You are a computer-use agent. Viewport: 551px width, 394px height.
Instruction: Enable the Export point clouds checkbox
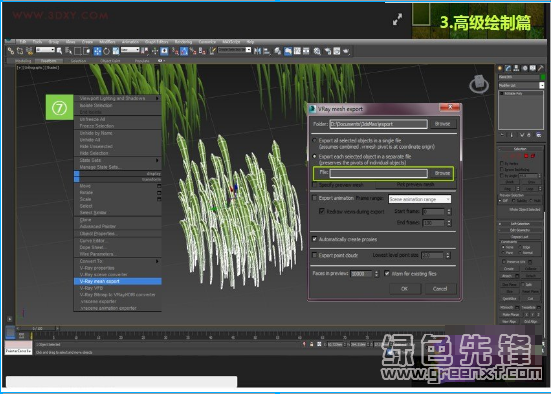[x=315, y=255]
